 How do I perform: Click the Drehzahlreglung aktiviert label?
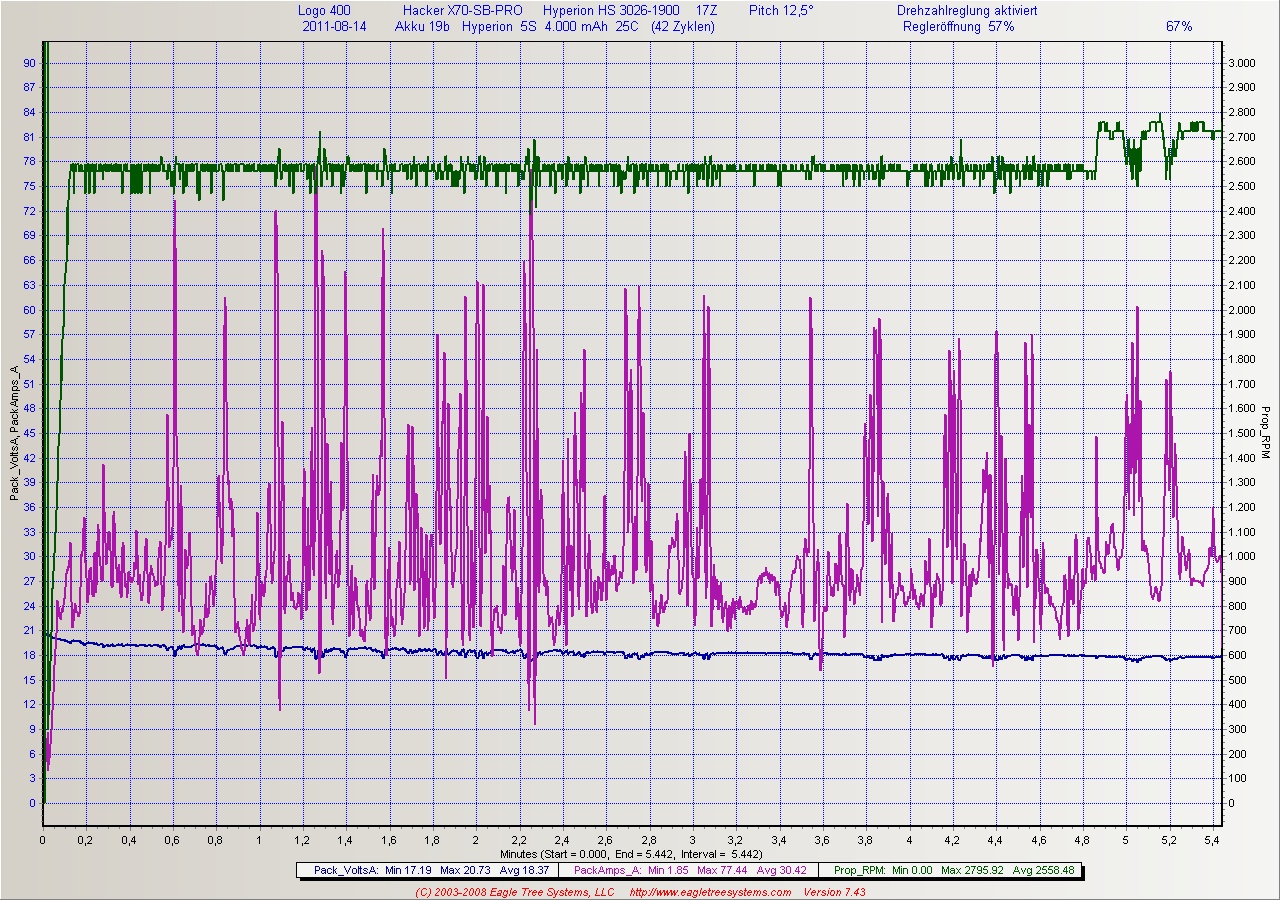pyautogui.click(x=967, y=10)
